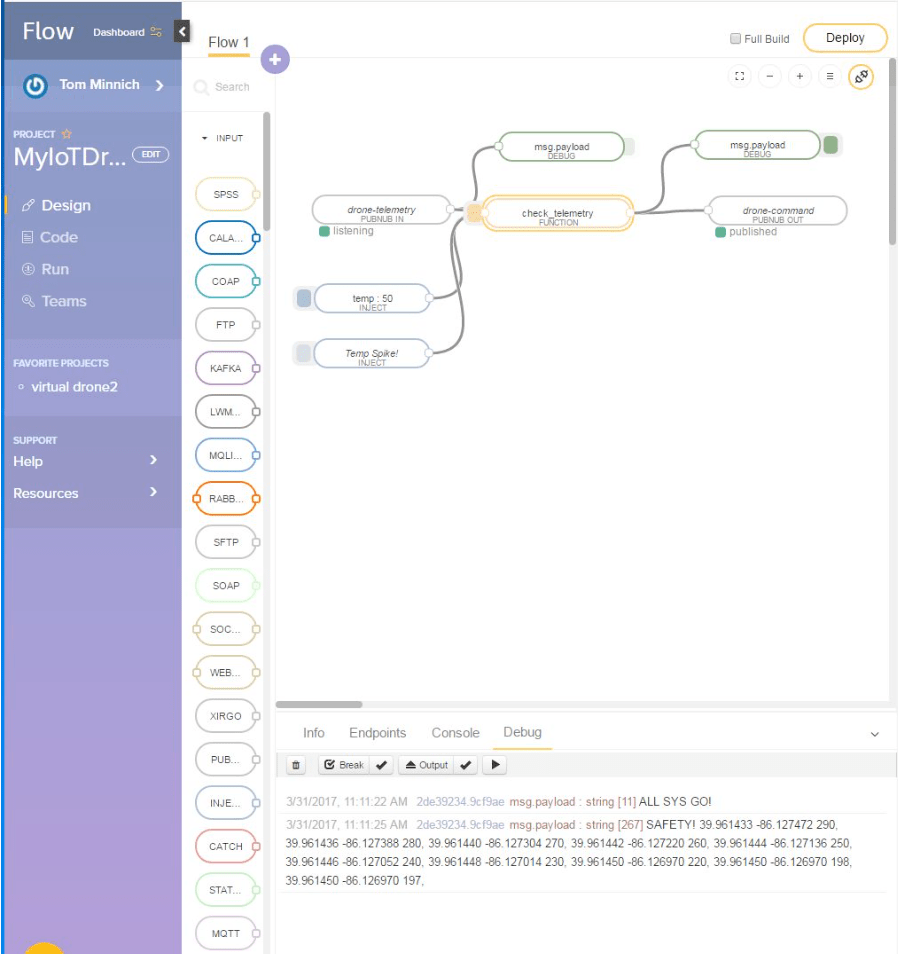Clear debug log with trash icon
This screenshot has height=954, width=898.
coord(296,765)
